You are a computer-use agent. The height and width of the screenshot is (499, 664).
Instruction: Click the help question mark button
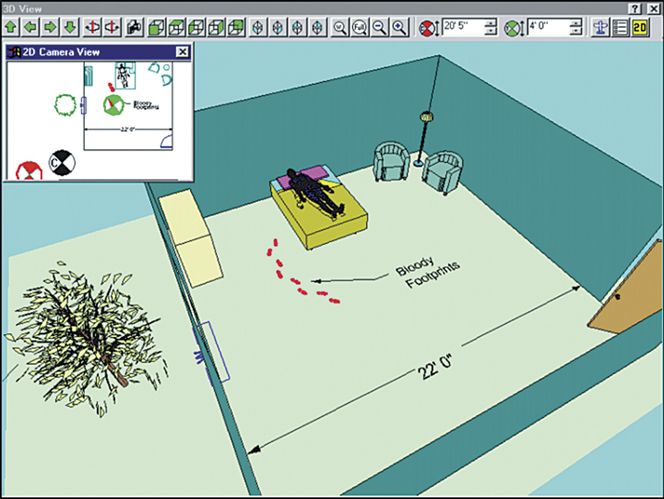[636, 7]
